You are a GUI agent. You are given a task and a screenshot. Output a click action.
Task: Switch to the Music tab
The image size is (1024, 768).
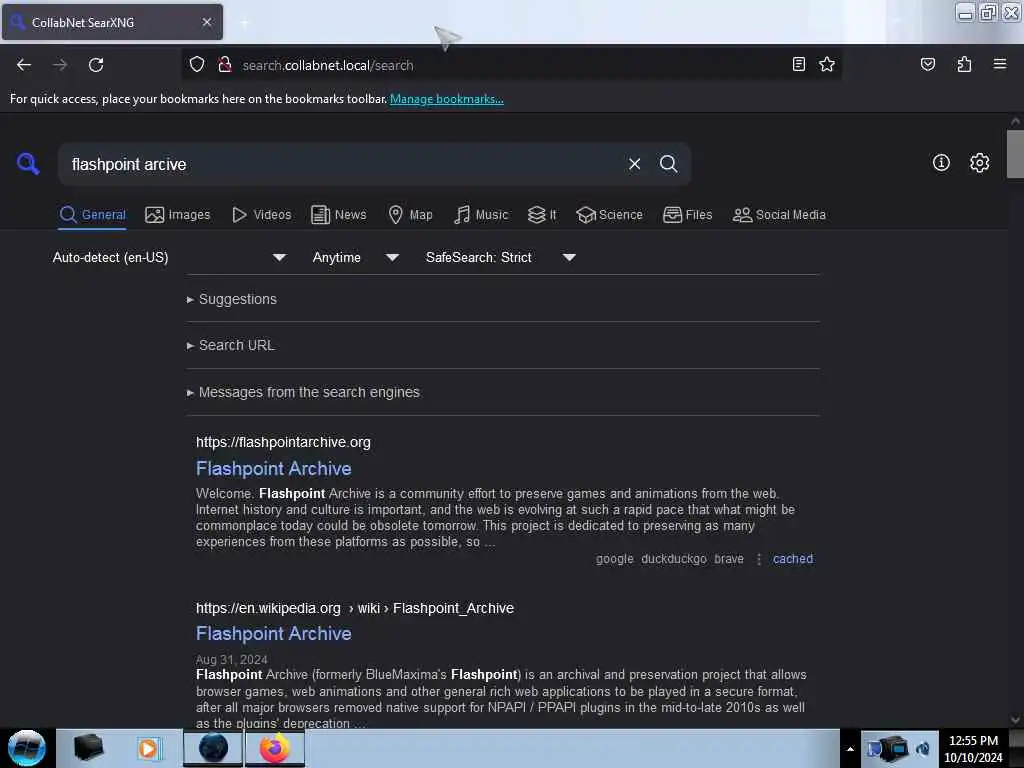(481, 214)
